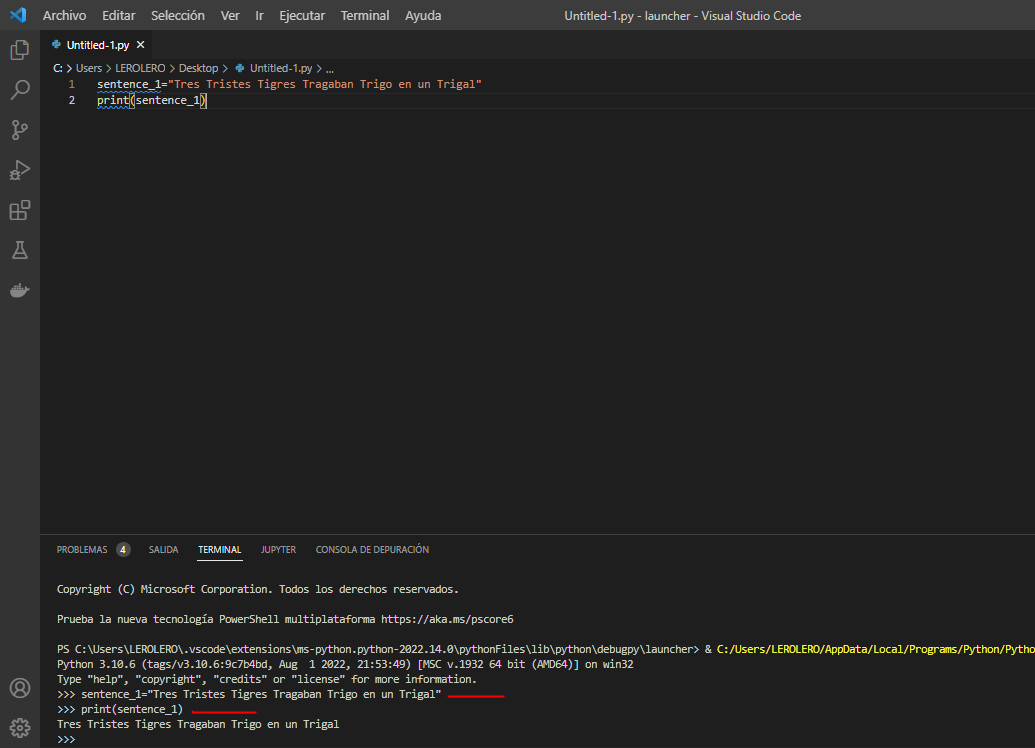
Task: Open the Run and Debug view
Action: (19, 170)
